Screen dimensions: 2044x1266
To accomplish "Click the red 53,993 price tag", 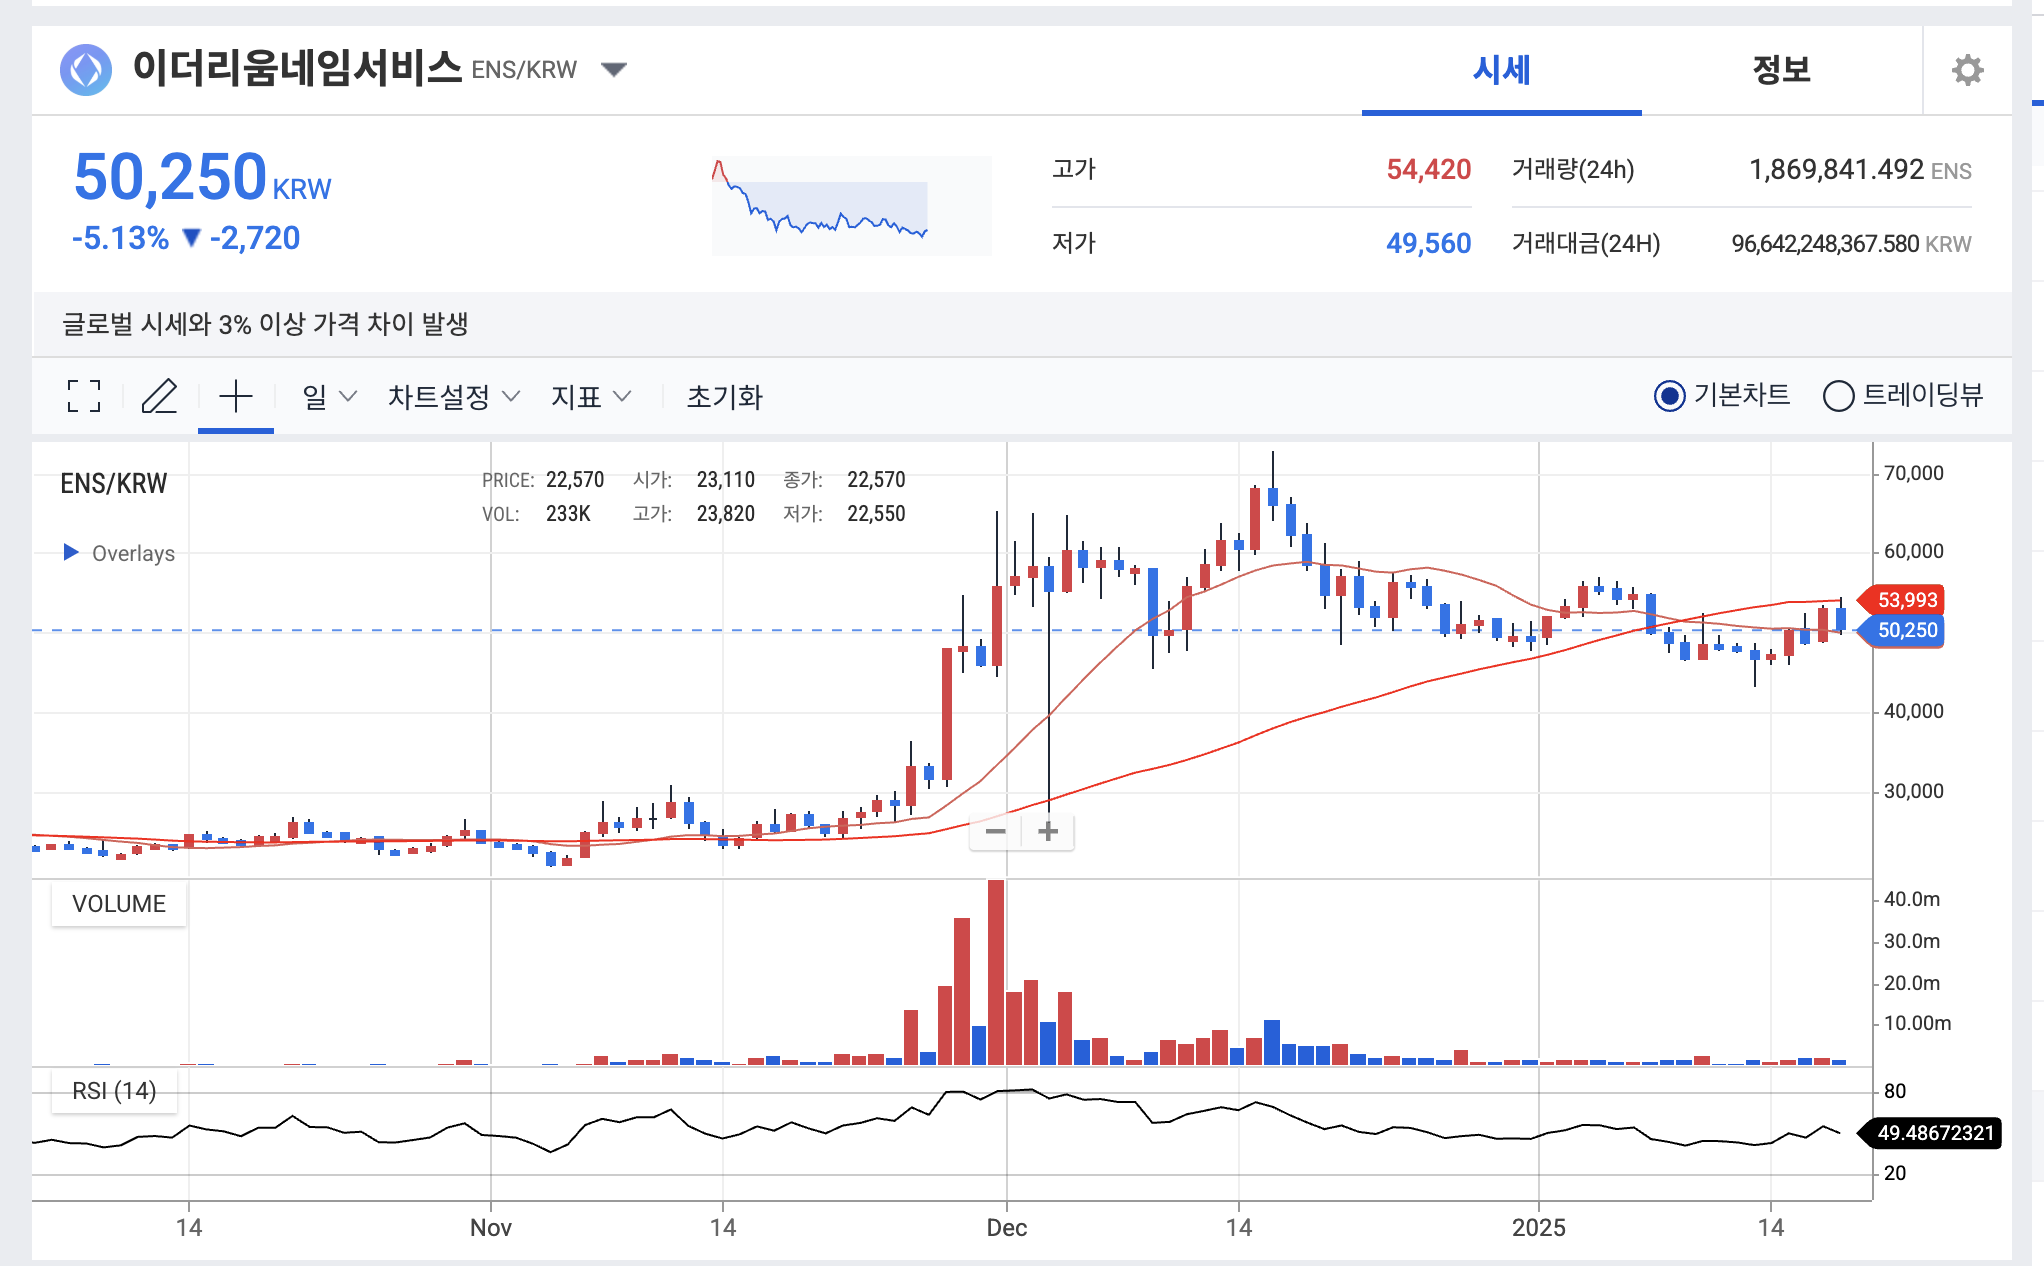I will point(1906,600).
